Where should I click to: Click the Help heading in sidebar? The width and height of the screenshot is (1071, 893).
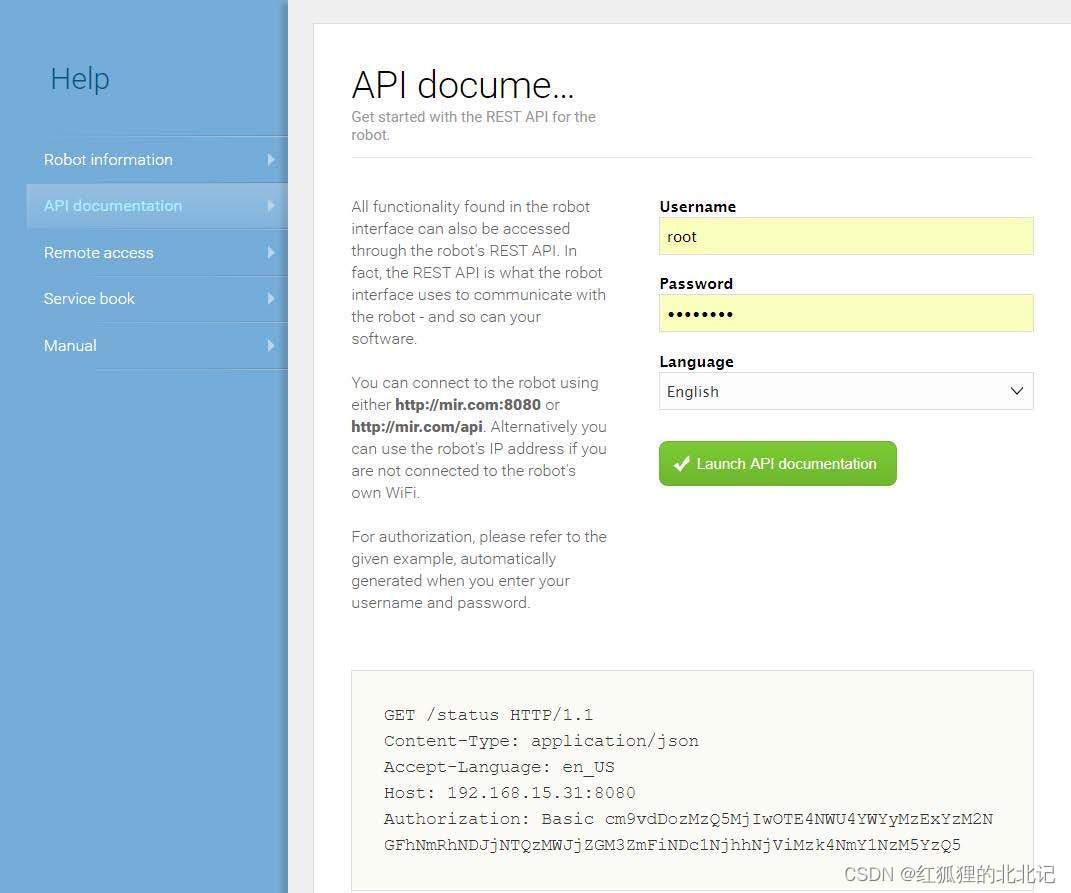click(80, 79)
